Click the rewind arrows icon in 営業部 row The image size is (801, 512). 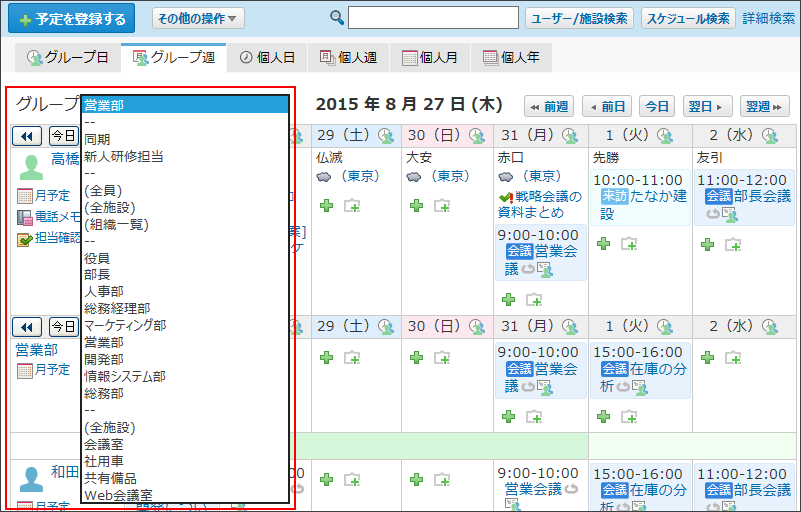[27, 327]
